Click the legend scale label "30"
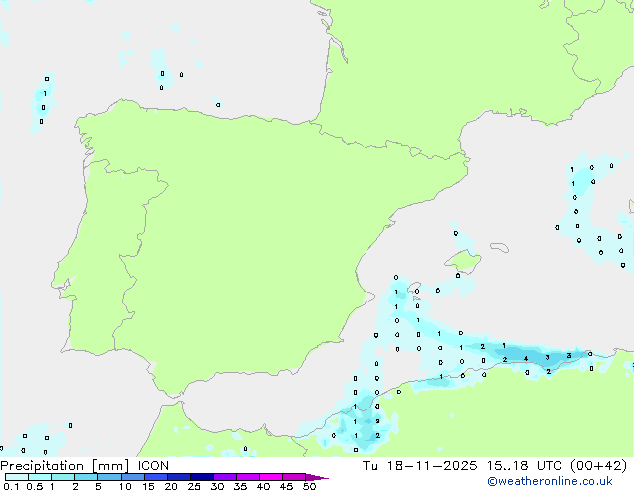 point(217,486)
